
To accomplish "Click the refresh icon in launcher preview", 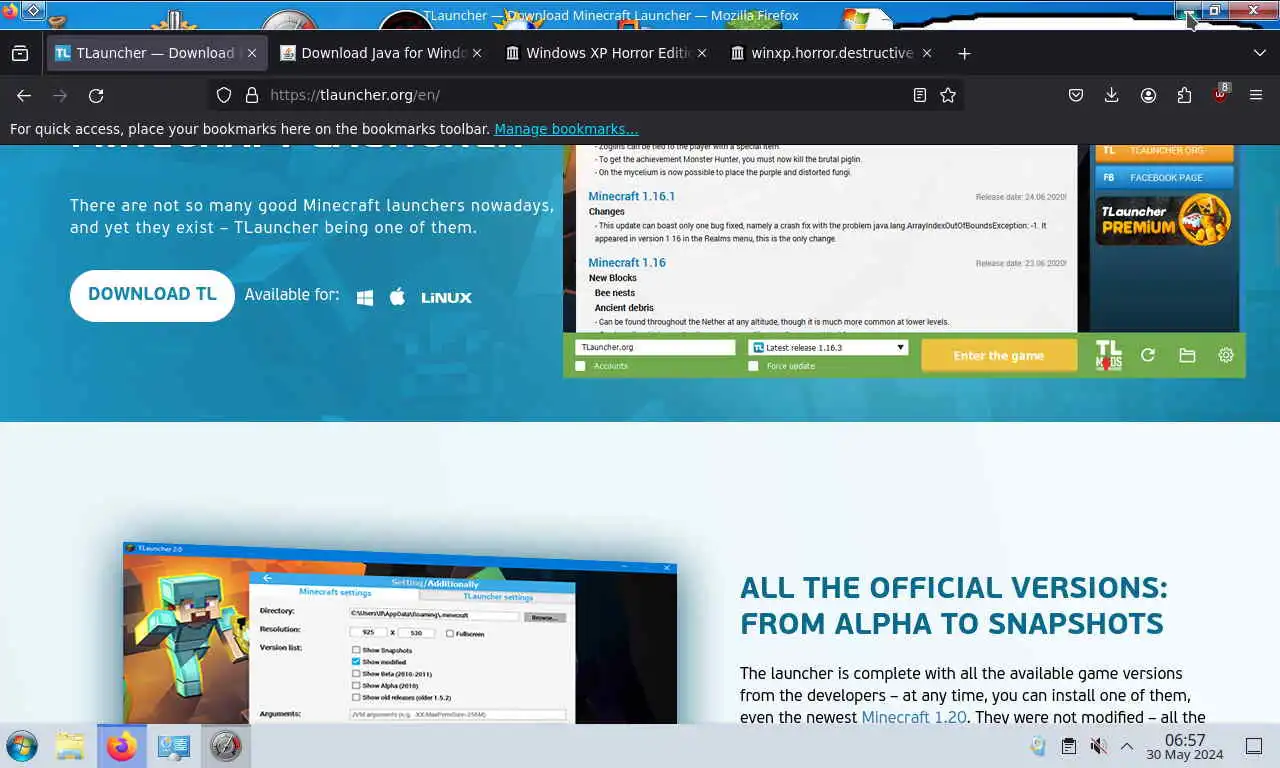I will (x=1148, y=355).
